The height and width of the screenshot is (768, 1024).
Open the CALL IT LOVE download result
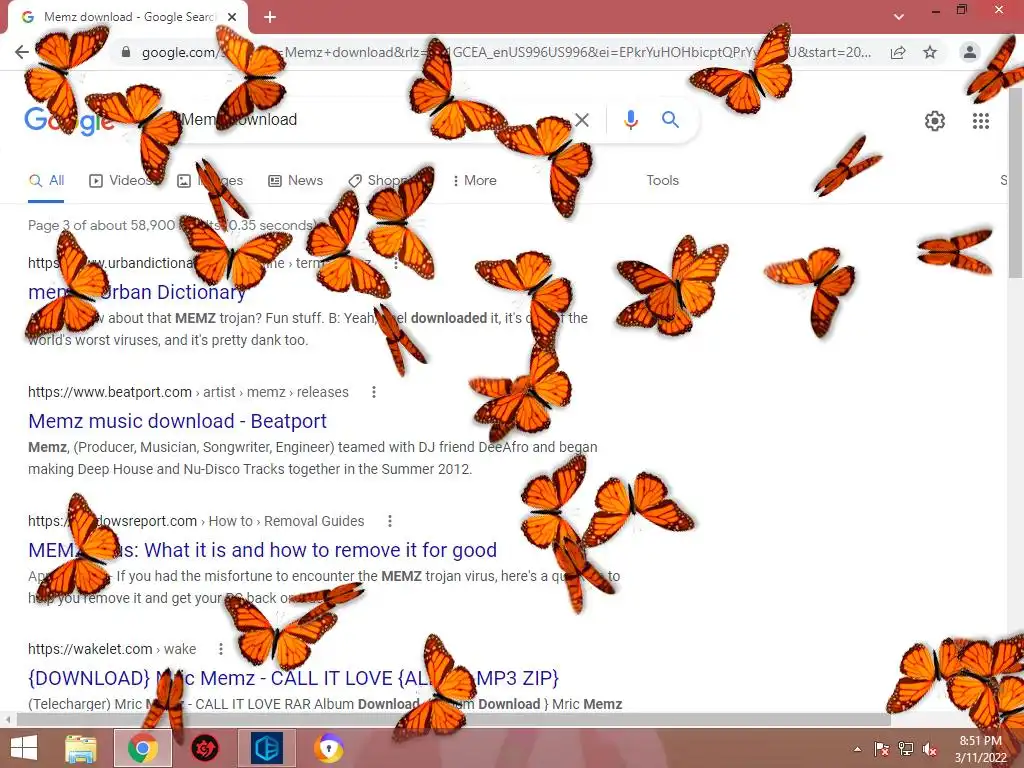tap(293, 678)
